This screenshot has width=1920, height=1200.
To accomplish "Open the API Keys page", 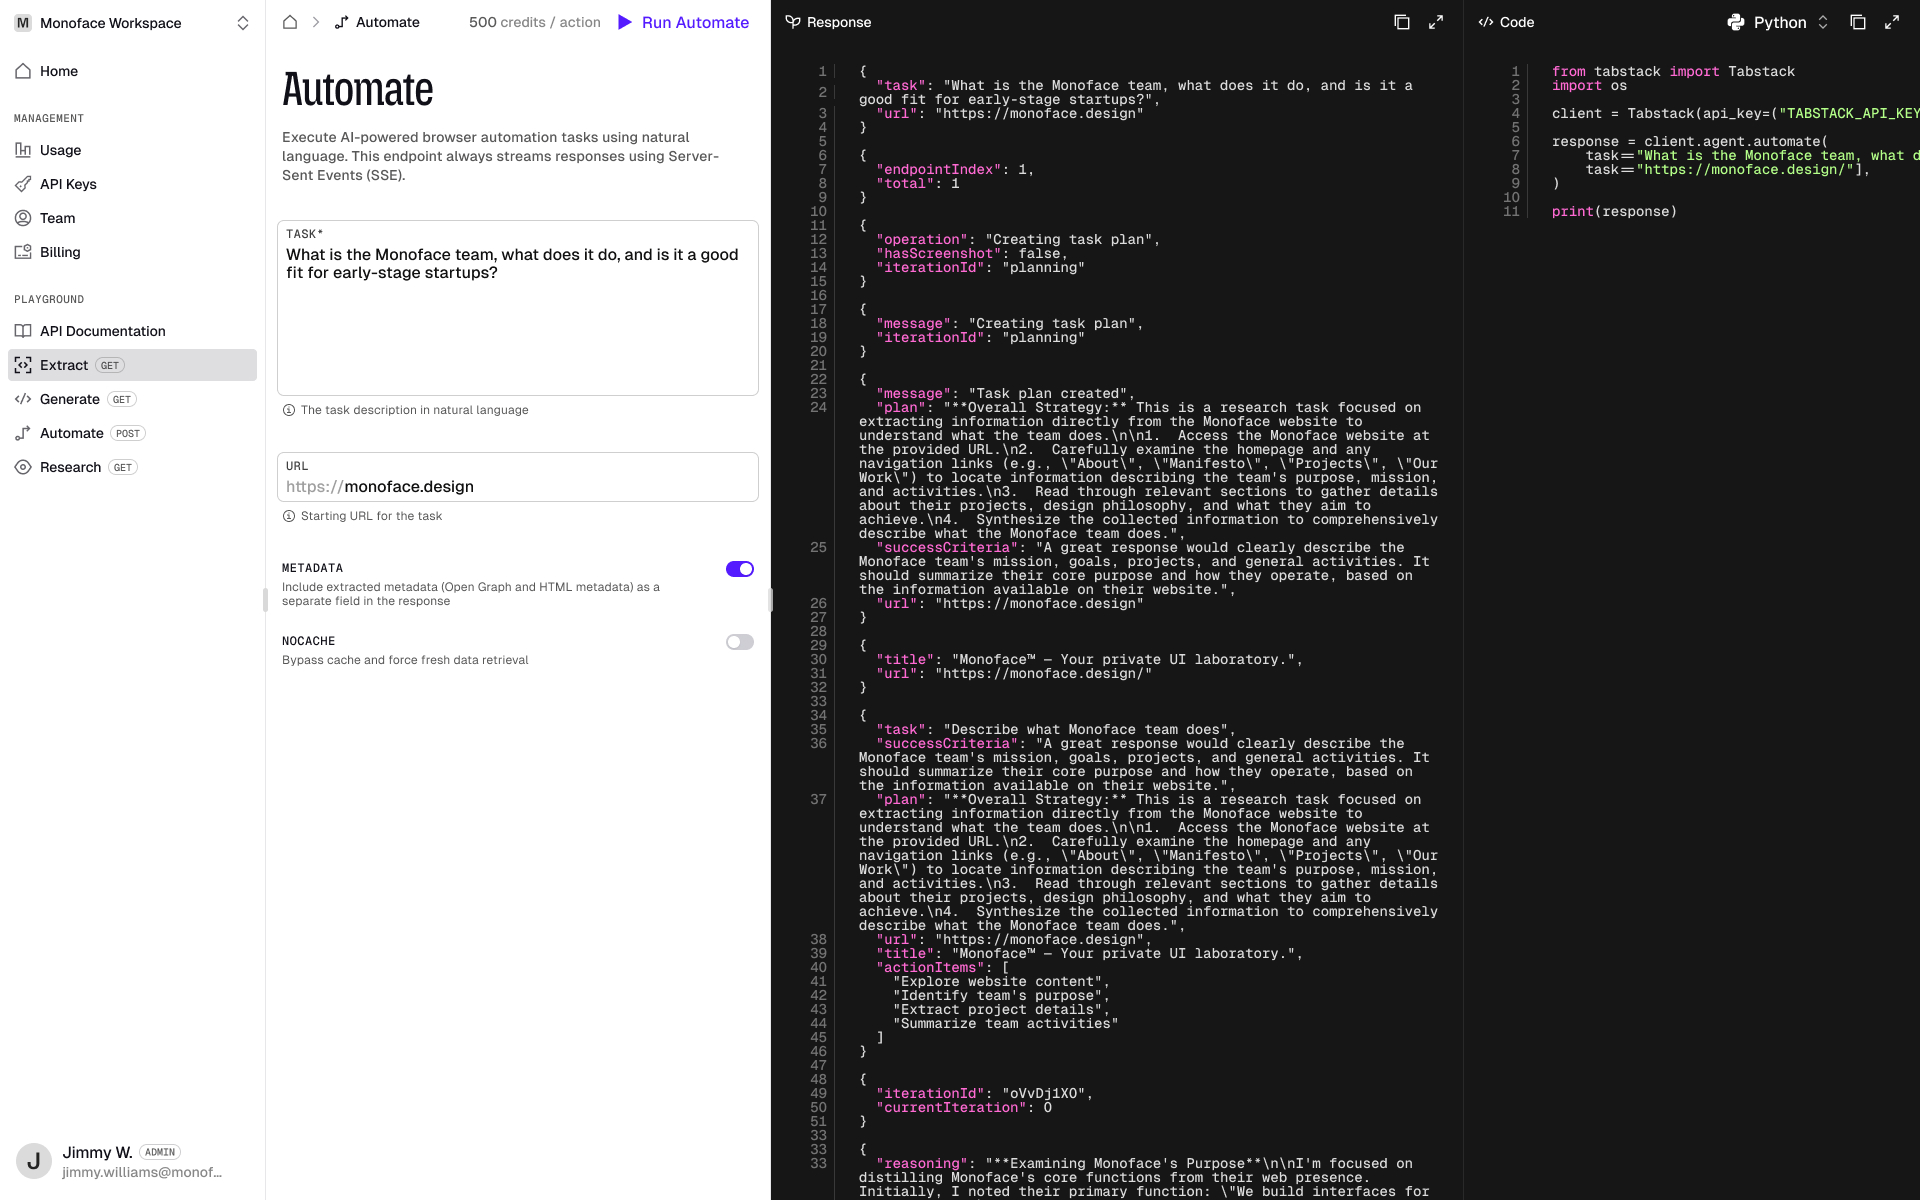I will [68, 184].
